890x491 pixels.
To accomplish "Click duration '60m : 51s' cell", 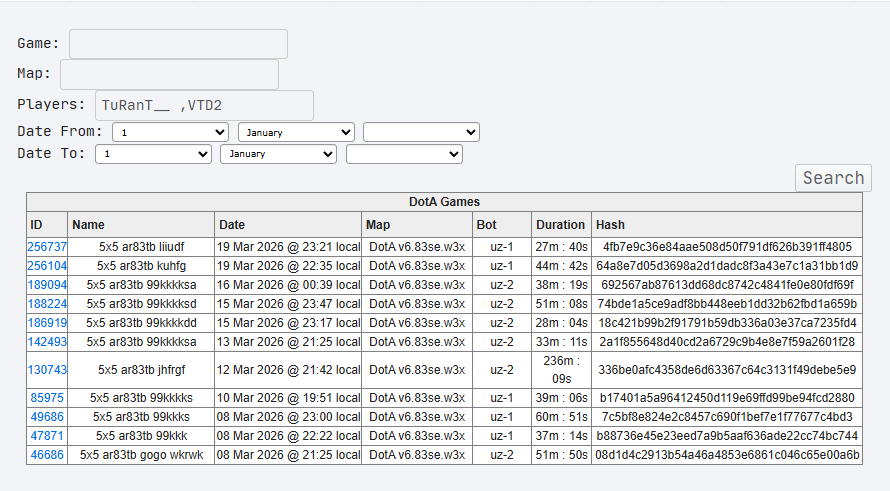I will tap(561, 417).
